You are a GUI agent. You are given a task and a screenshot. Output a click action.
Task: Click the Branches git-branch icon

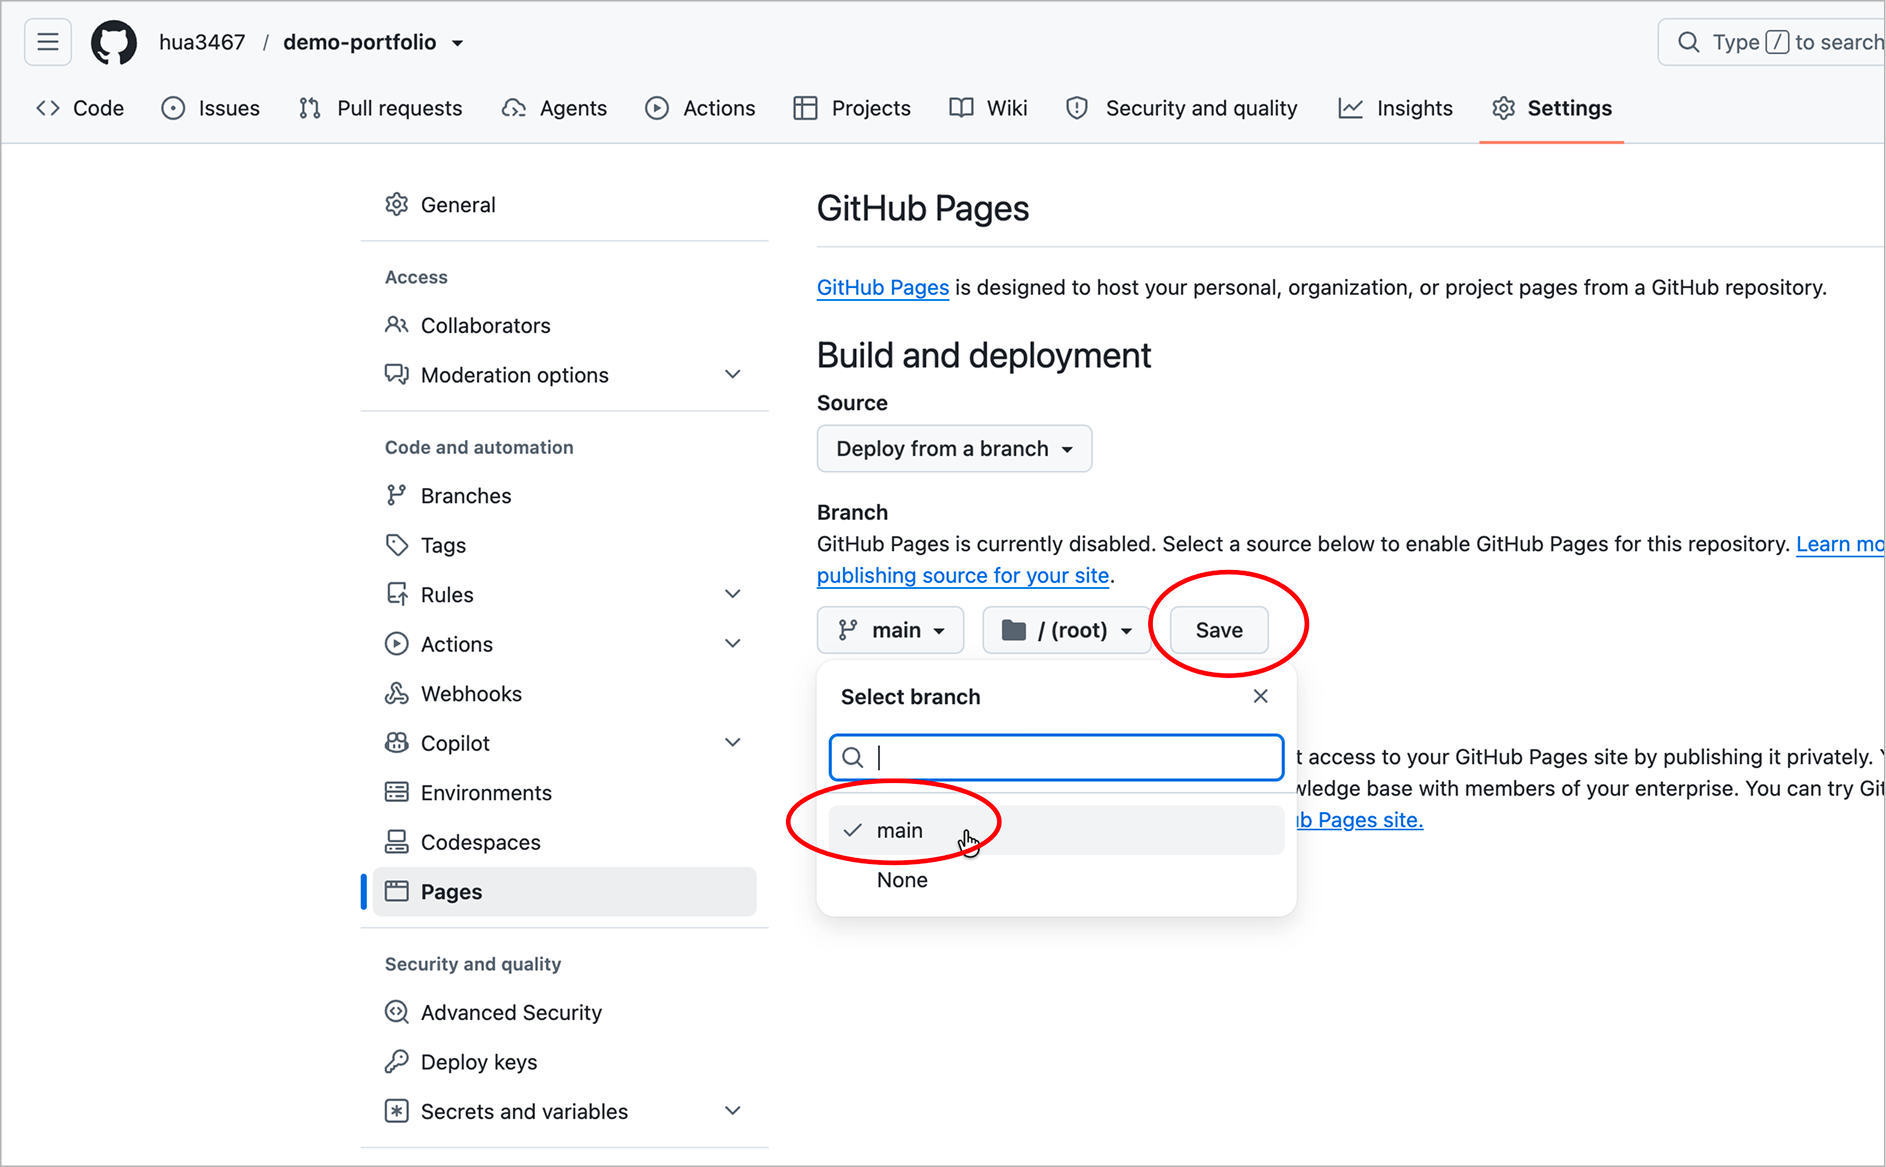pos(397,495)
